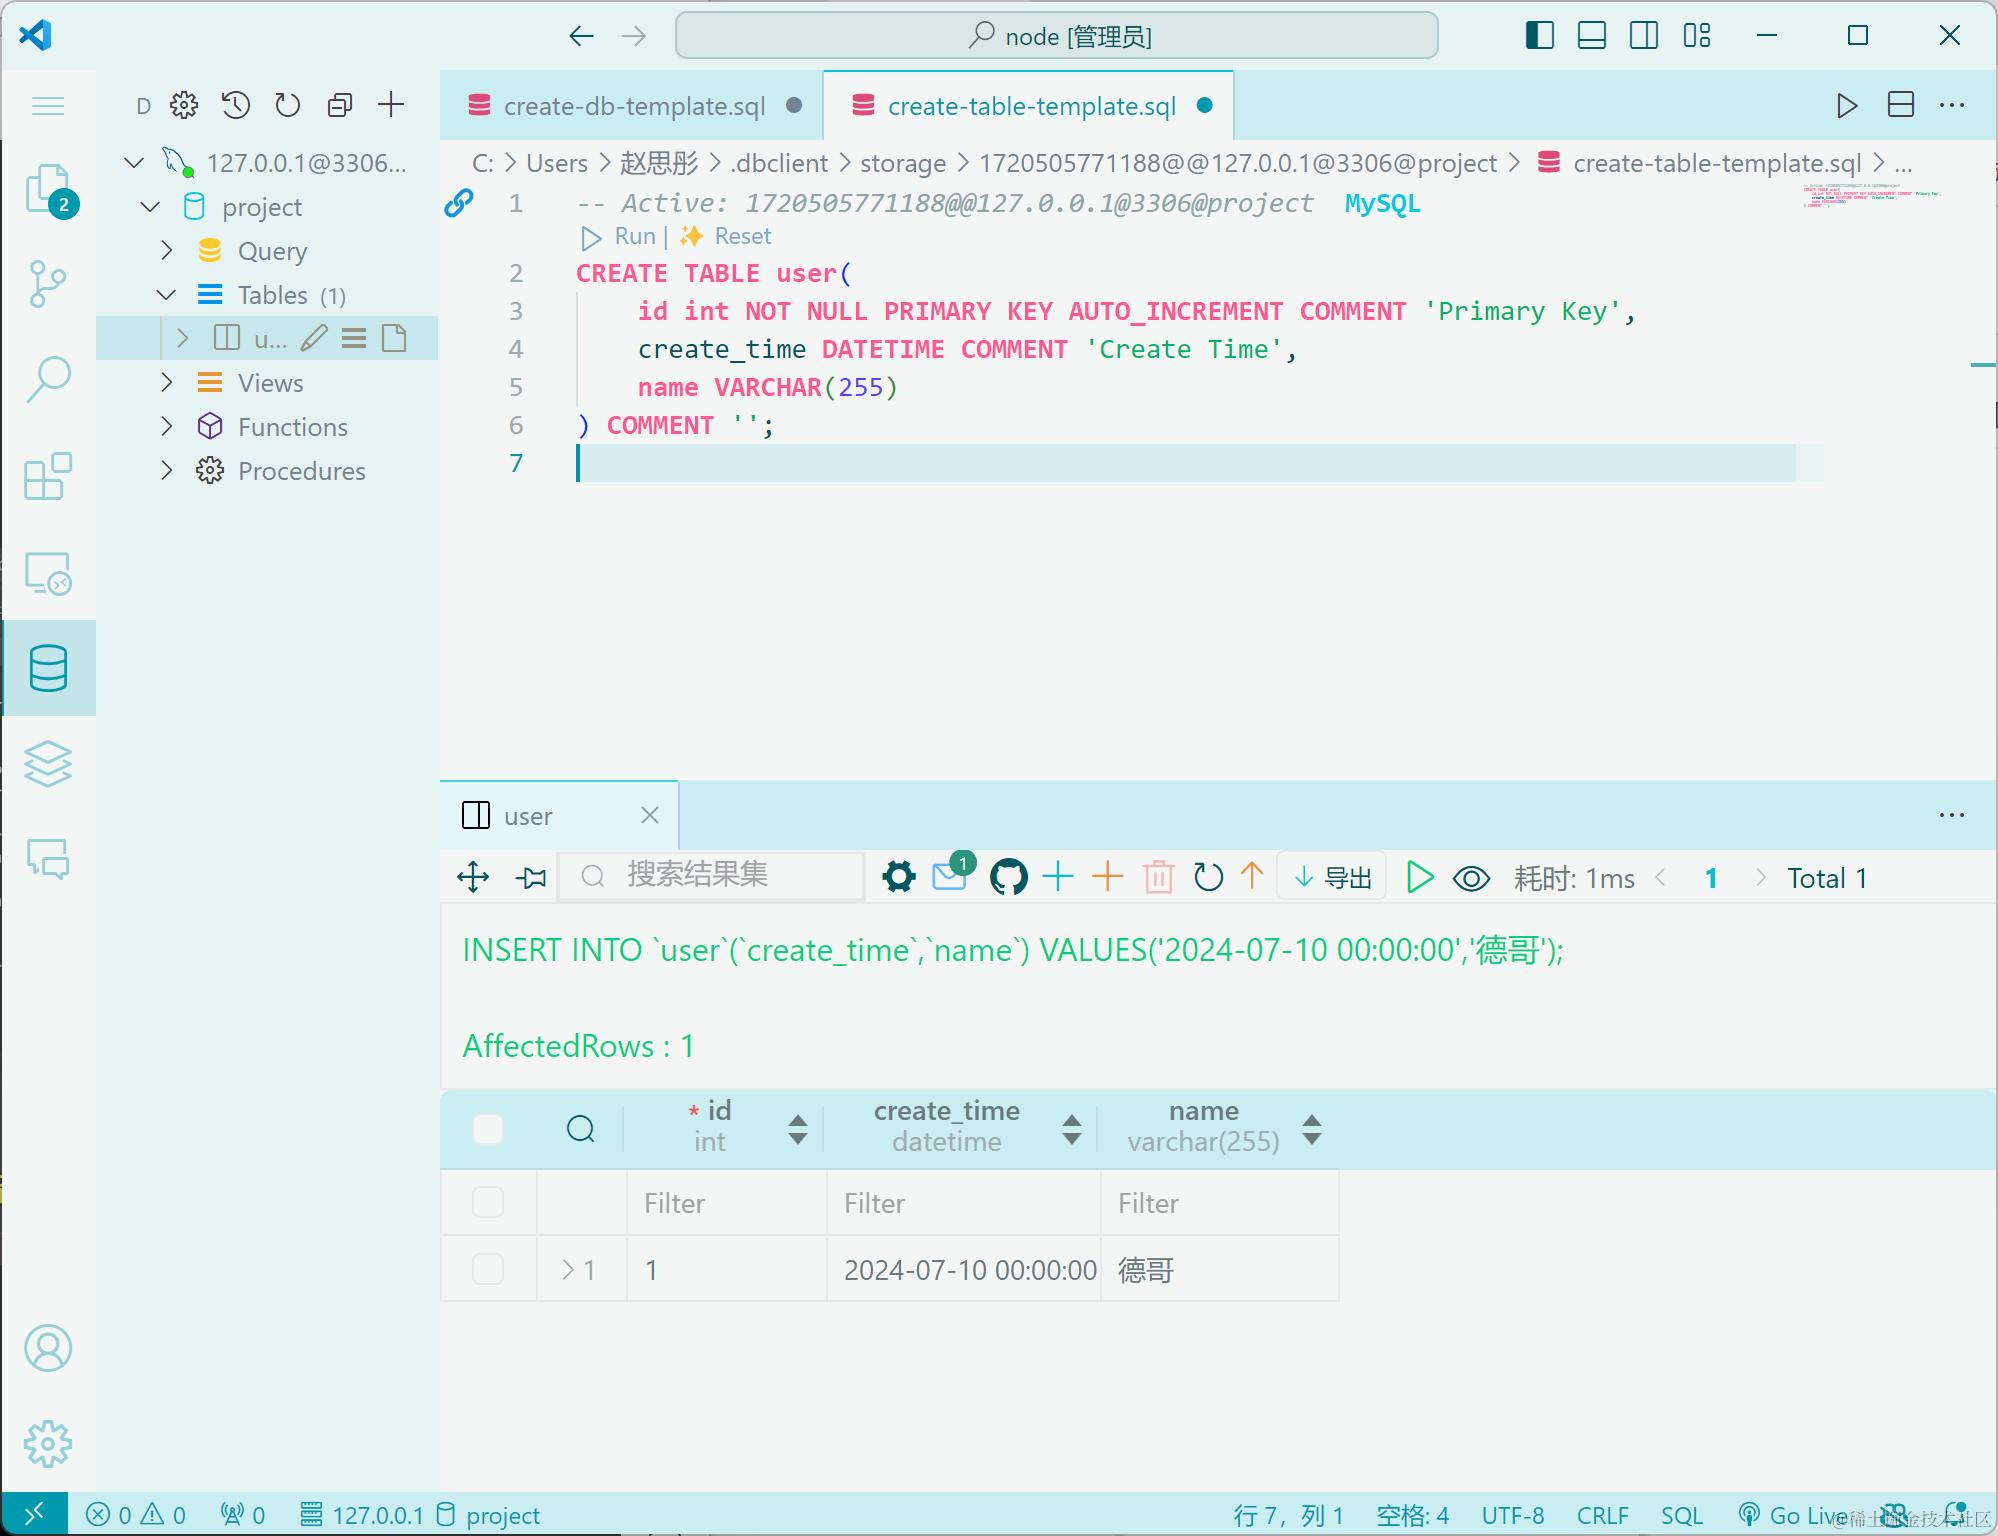
Task: Click the 搜索结果集 search input field
Action: point(710,876)
